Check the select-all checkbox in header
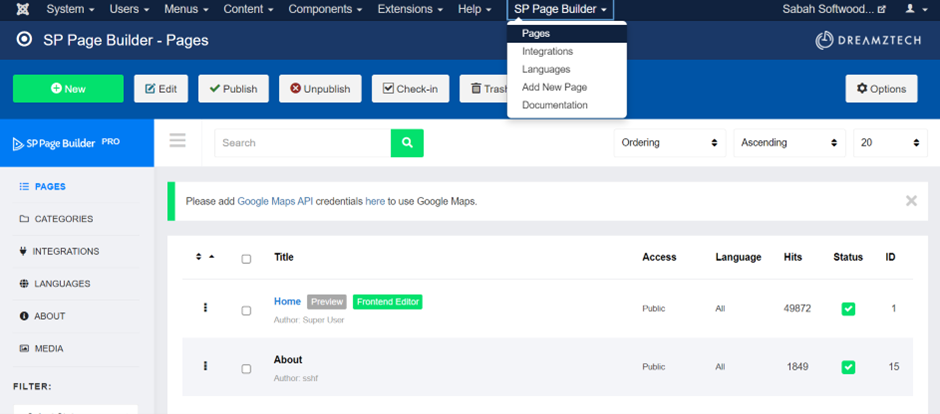 pos(246,259)
